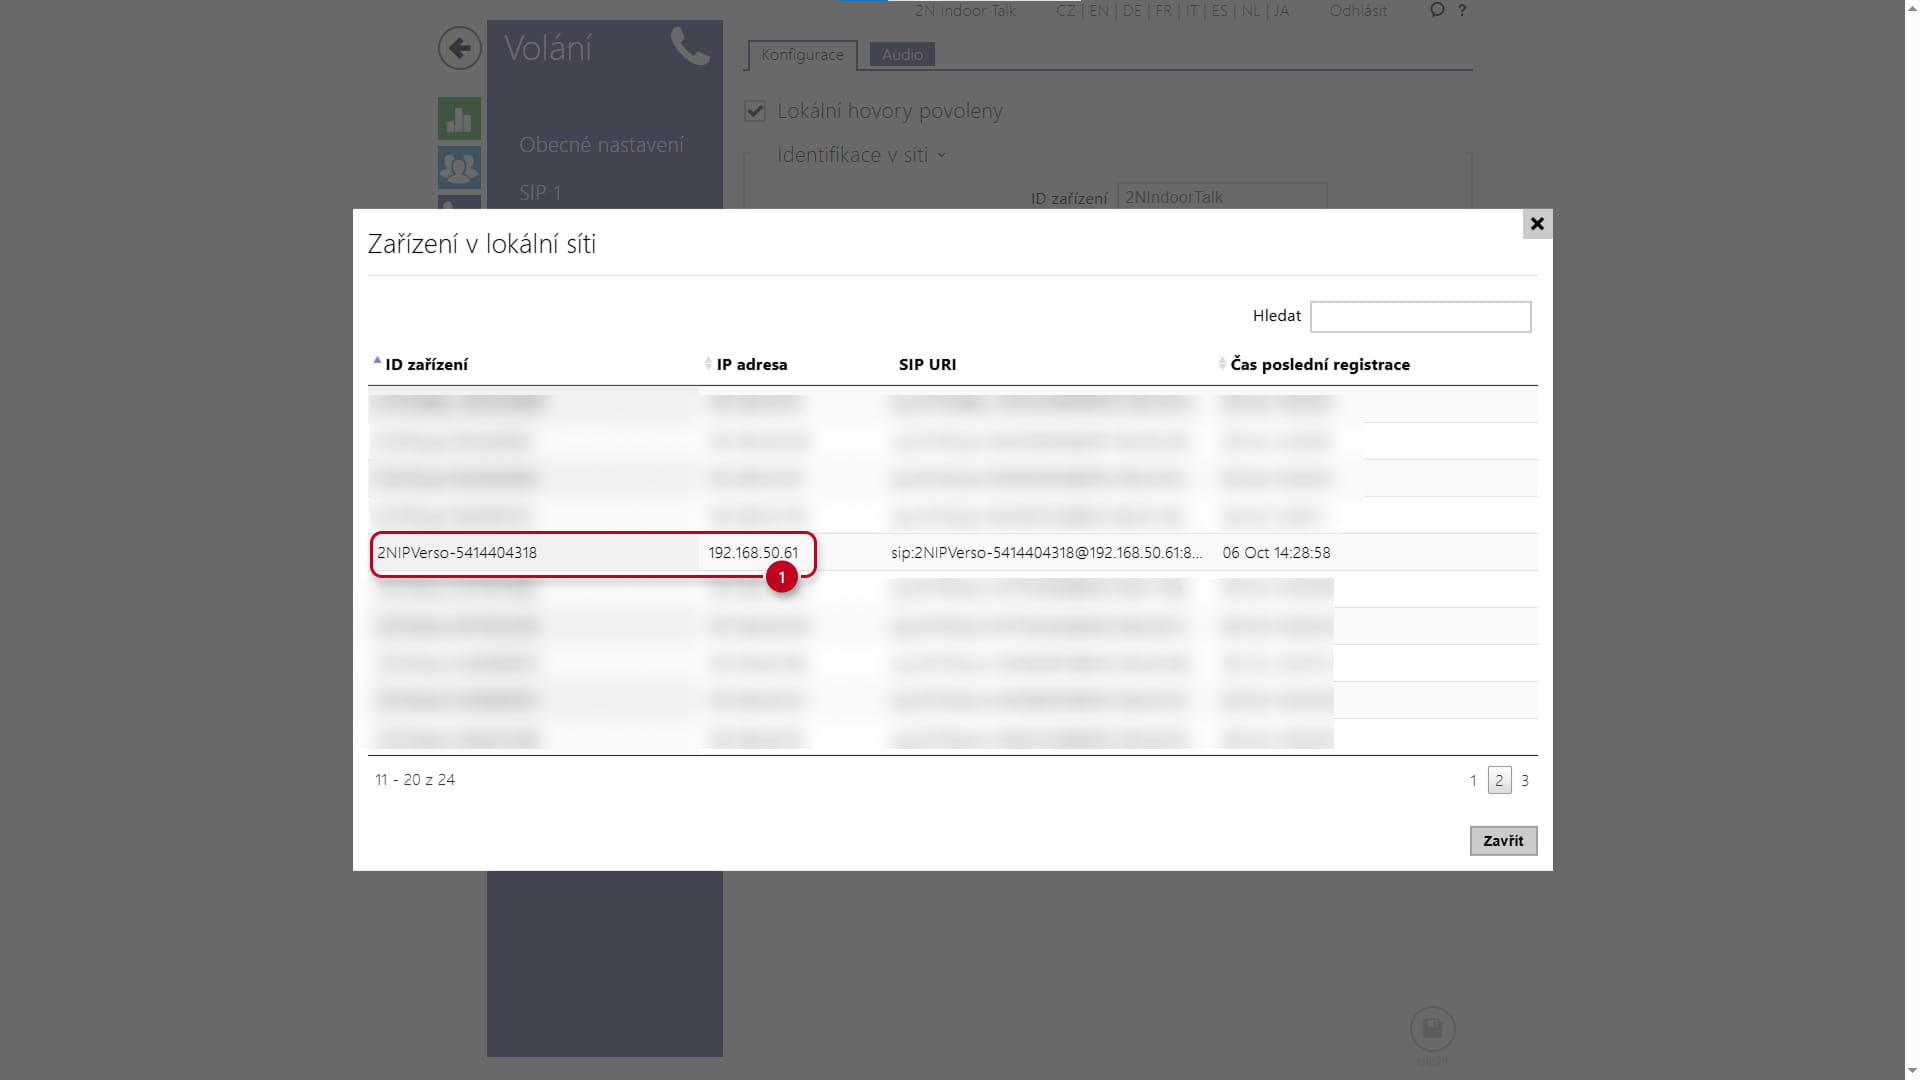Switch language to JA

click(1281, 11)
